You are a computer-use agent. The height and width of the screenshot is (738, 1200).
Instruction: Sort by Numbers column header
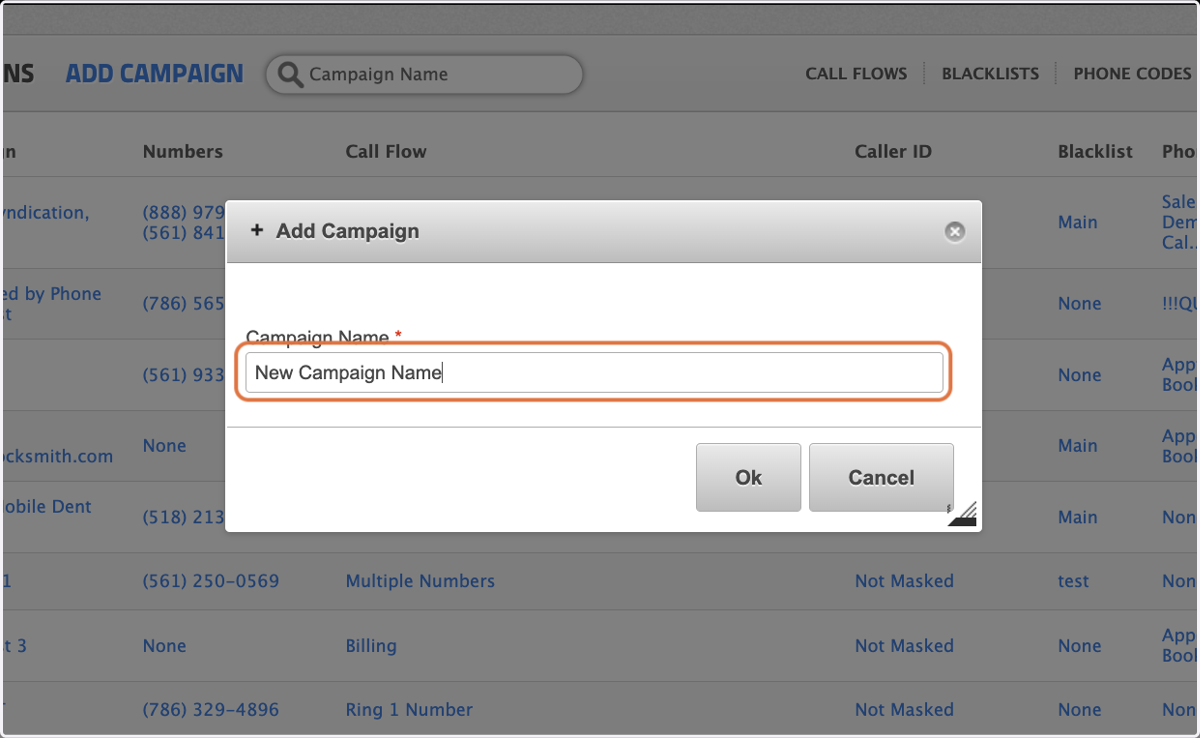tap(183, 152)
